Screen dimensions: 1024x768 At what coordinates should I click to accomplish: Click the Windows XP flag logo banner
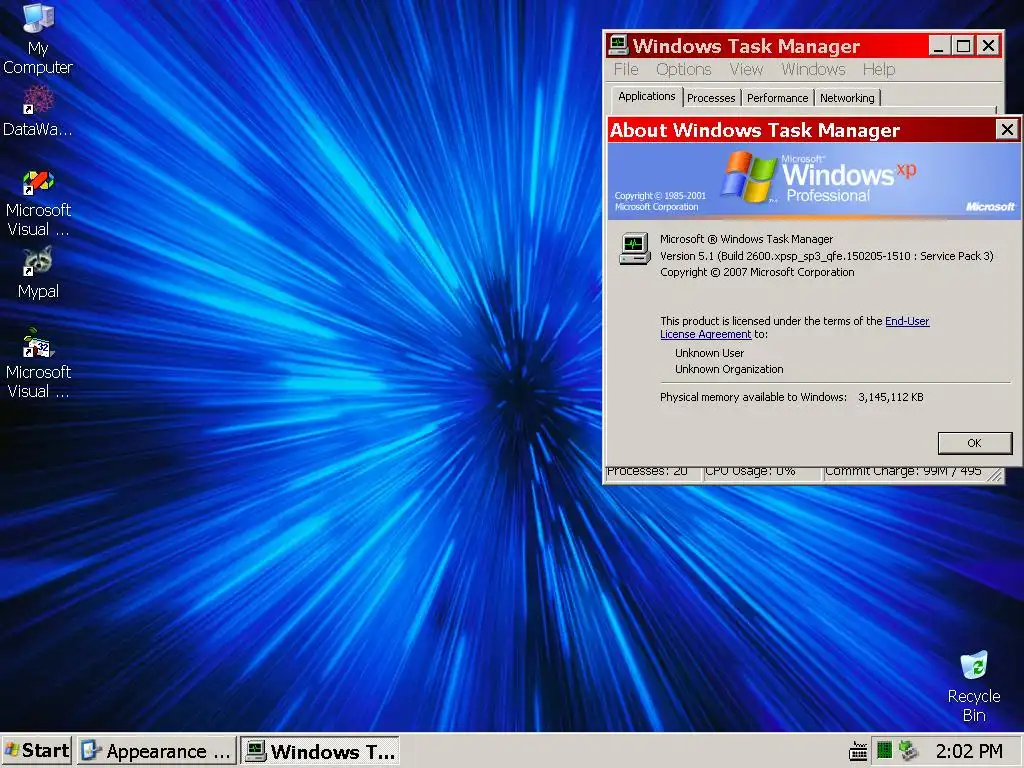(814, 180)
